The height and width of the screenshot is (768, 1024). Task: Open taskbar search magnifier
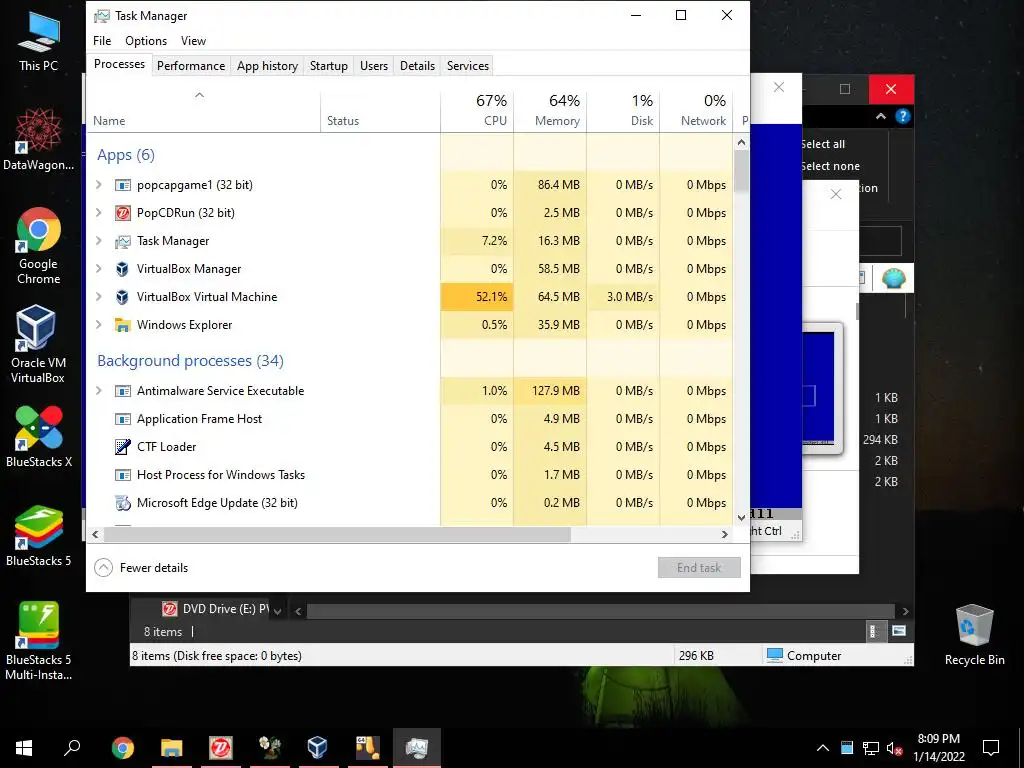click(72, 748)
